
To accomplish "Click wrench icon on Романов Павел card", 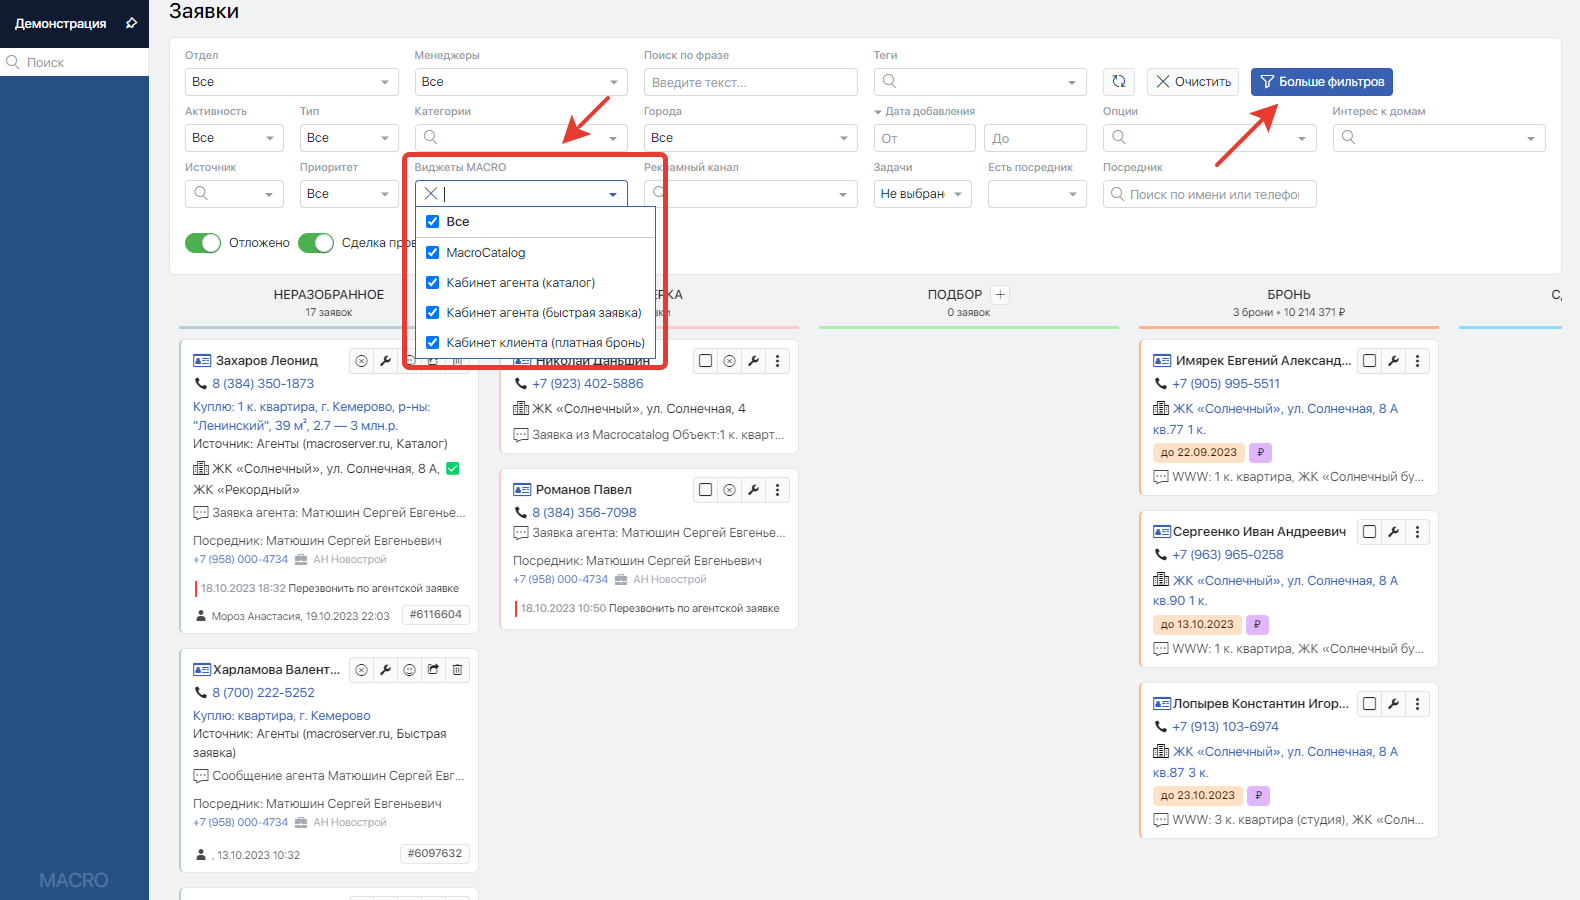I will click(753, 490).
